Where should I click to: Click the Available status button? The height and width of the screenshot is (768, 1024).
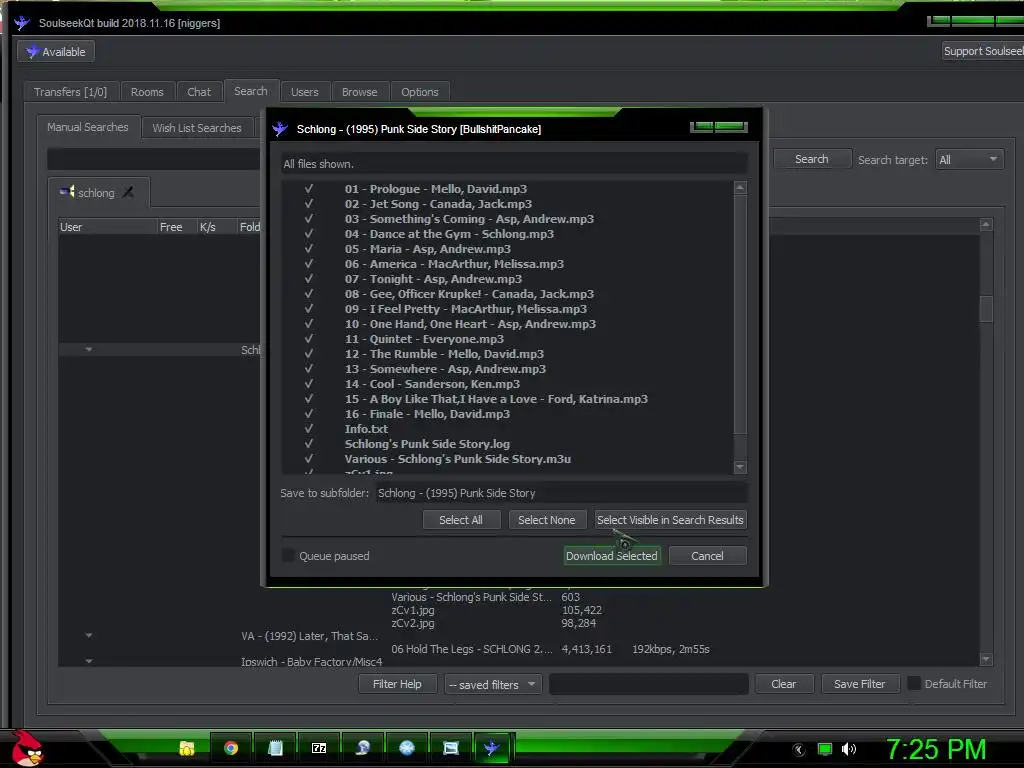point(56,52)
